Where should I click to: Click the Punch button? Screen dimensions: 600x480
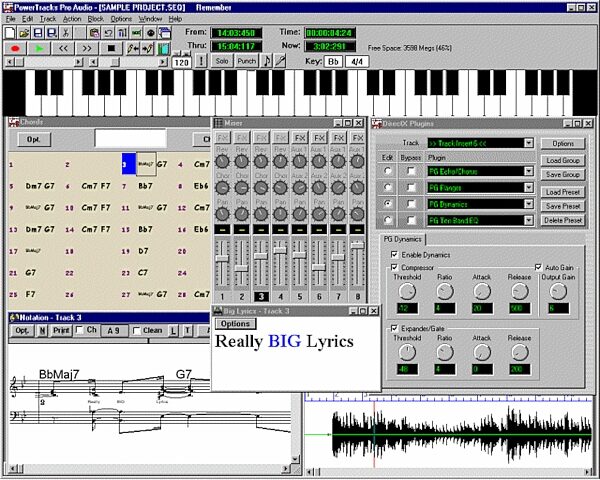[246, 61]
